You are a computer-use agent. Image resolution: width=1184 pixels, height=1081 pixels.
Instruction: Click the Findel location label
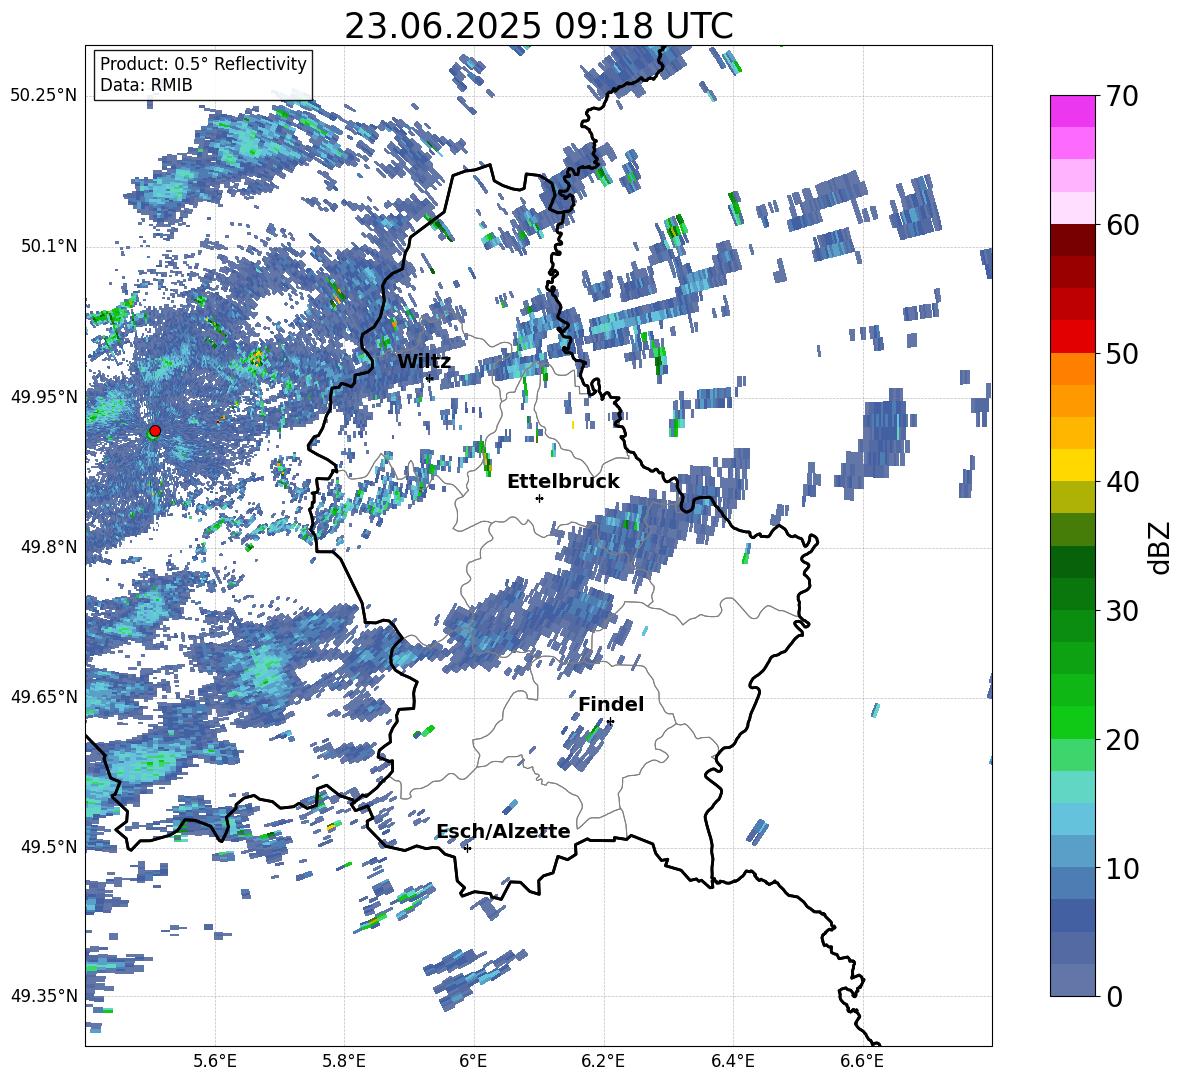point(611,704)
